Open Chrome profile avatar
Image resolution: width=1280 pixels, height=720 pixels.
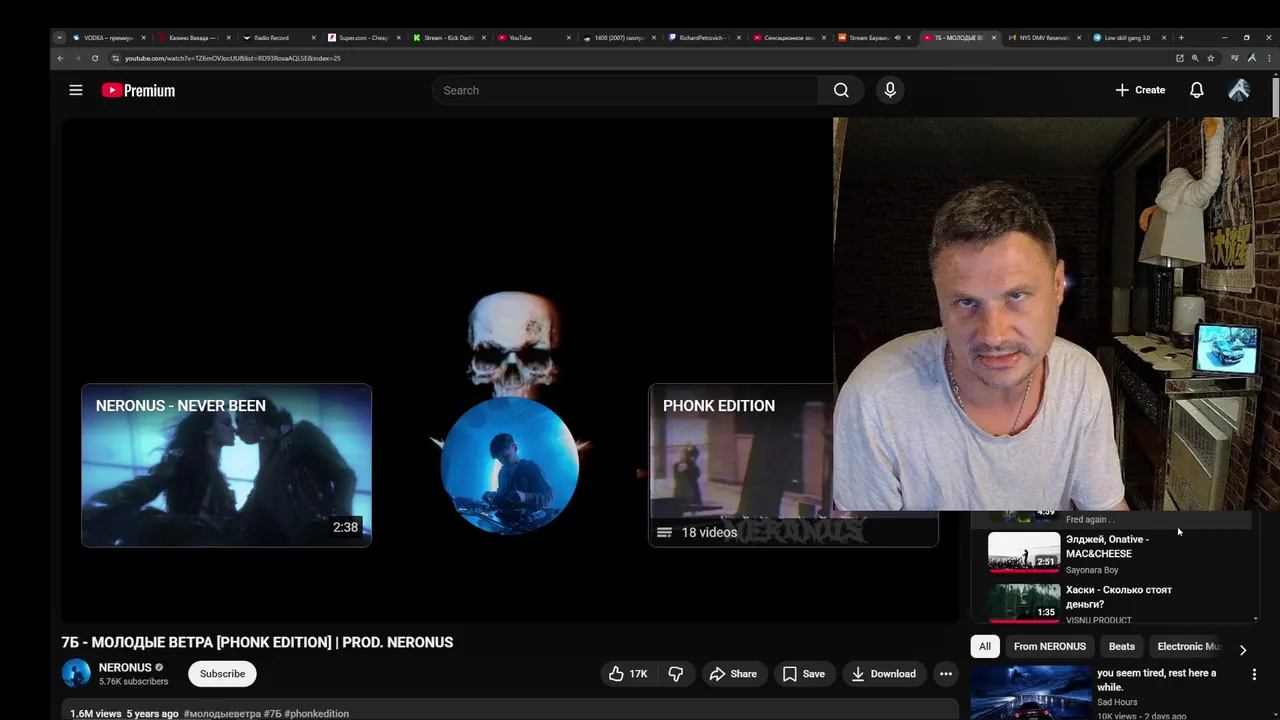tap(1252, 58)
